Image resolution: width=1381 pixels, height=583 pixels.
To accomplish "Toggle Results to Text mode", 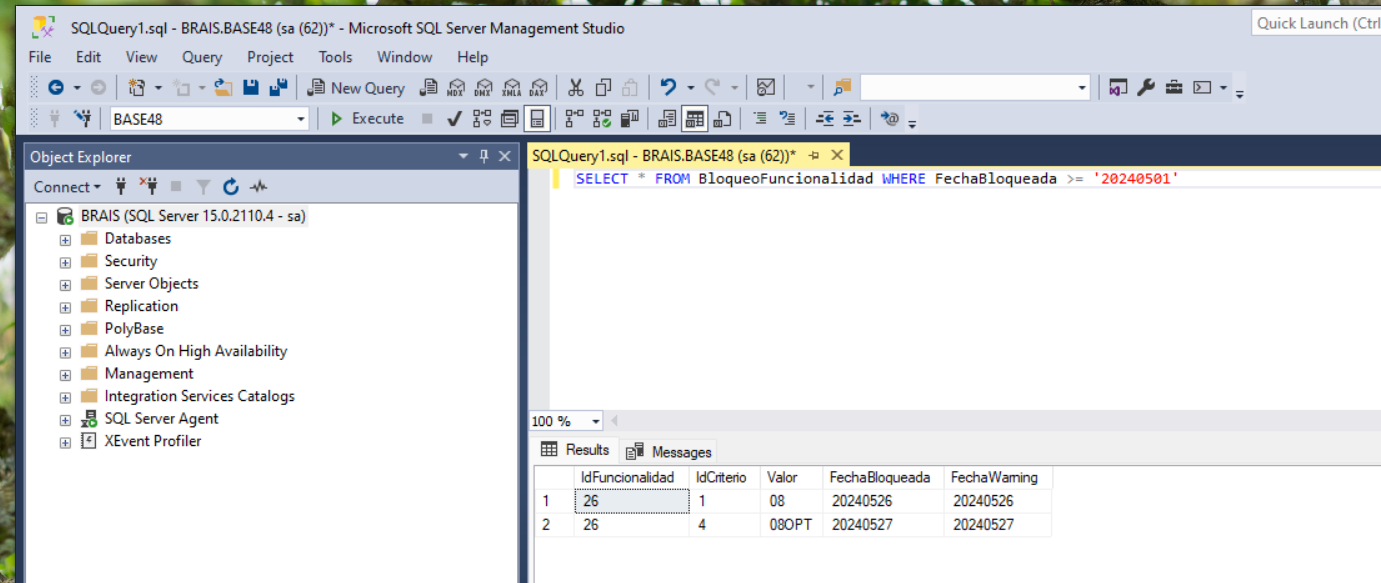I will tap(667, 118).
